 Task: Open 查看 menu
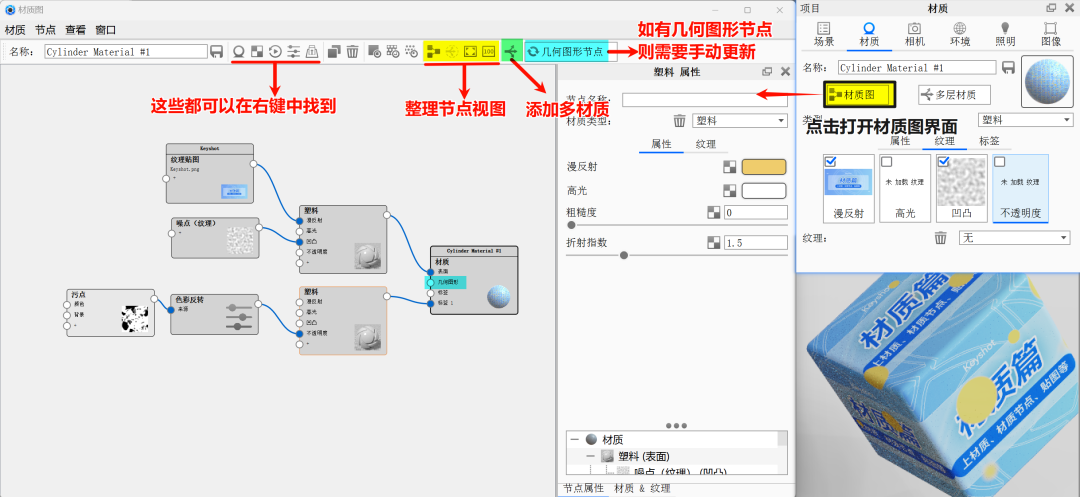[76, 30]
